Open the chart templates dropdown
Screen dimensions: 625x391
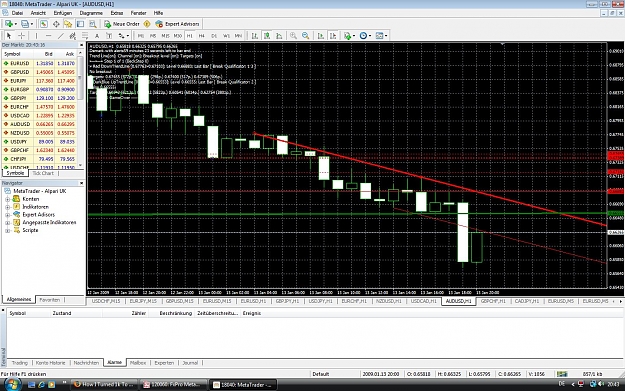pos(381,36)
